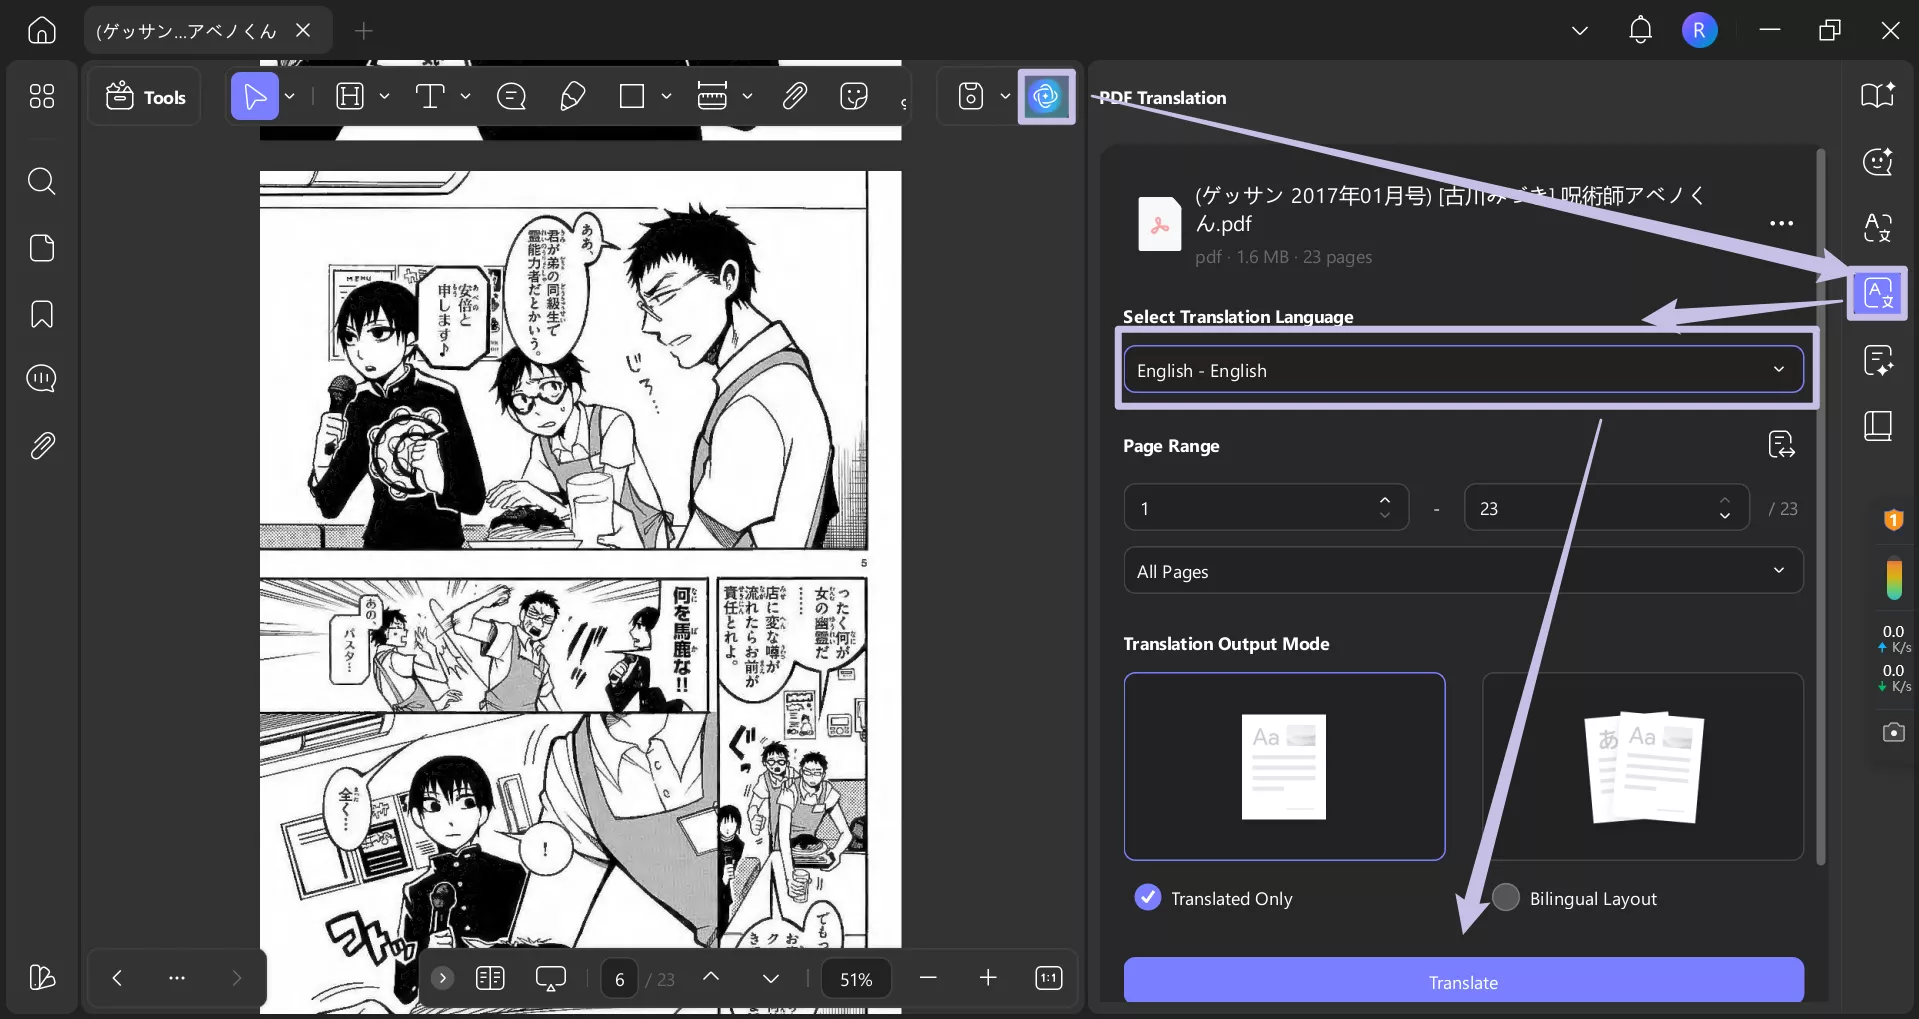Open the bookmarks panel in left sidebar
The width and height of the screenshot is (1919, 1019).
click(x=41, y=314)
